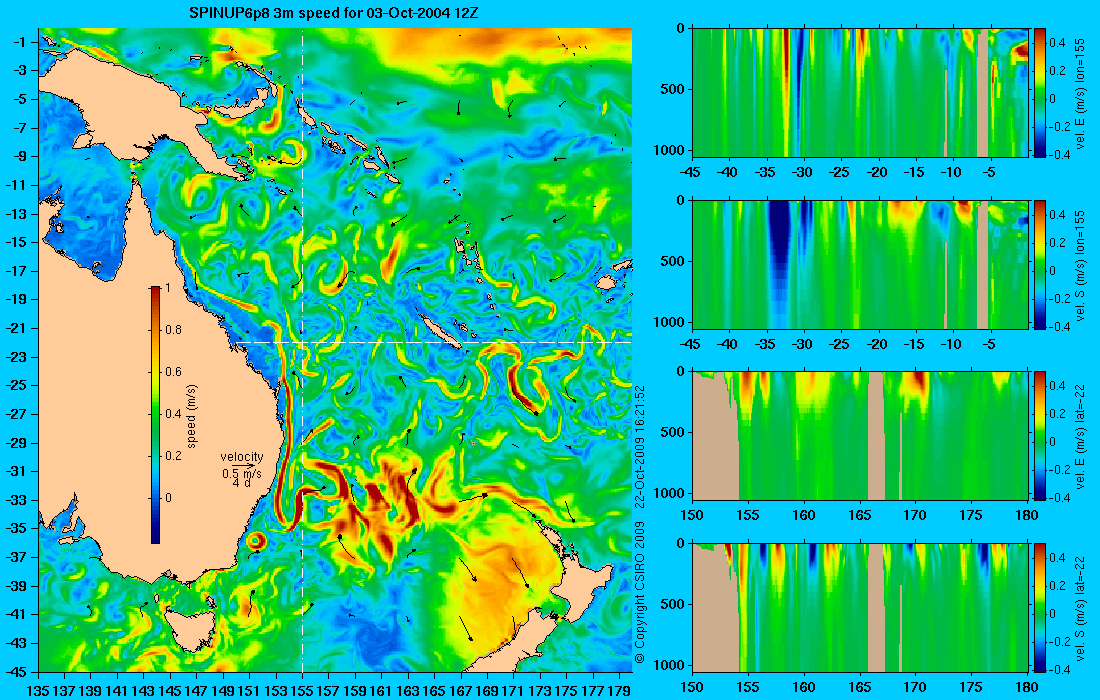Click the "speed (m/s)" color bar label
The image size is (1100, 700).
pyautogui.click(x=192, y=415)
